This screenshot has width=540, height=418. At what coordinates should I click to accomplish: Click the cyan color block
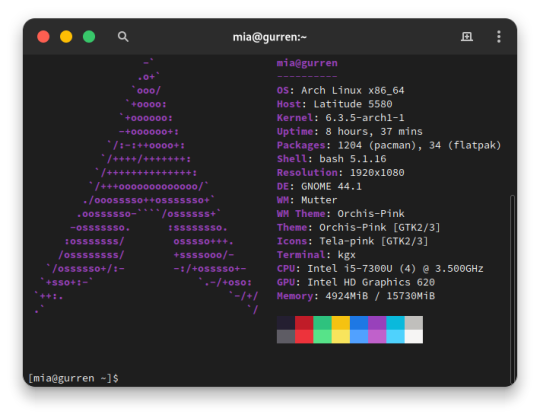395,323
